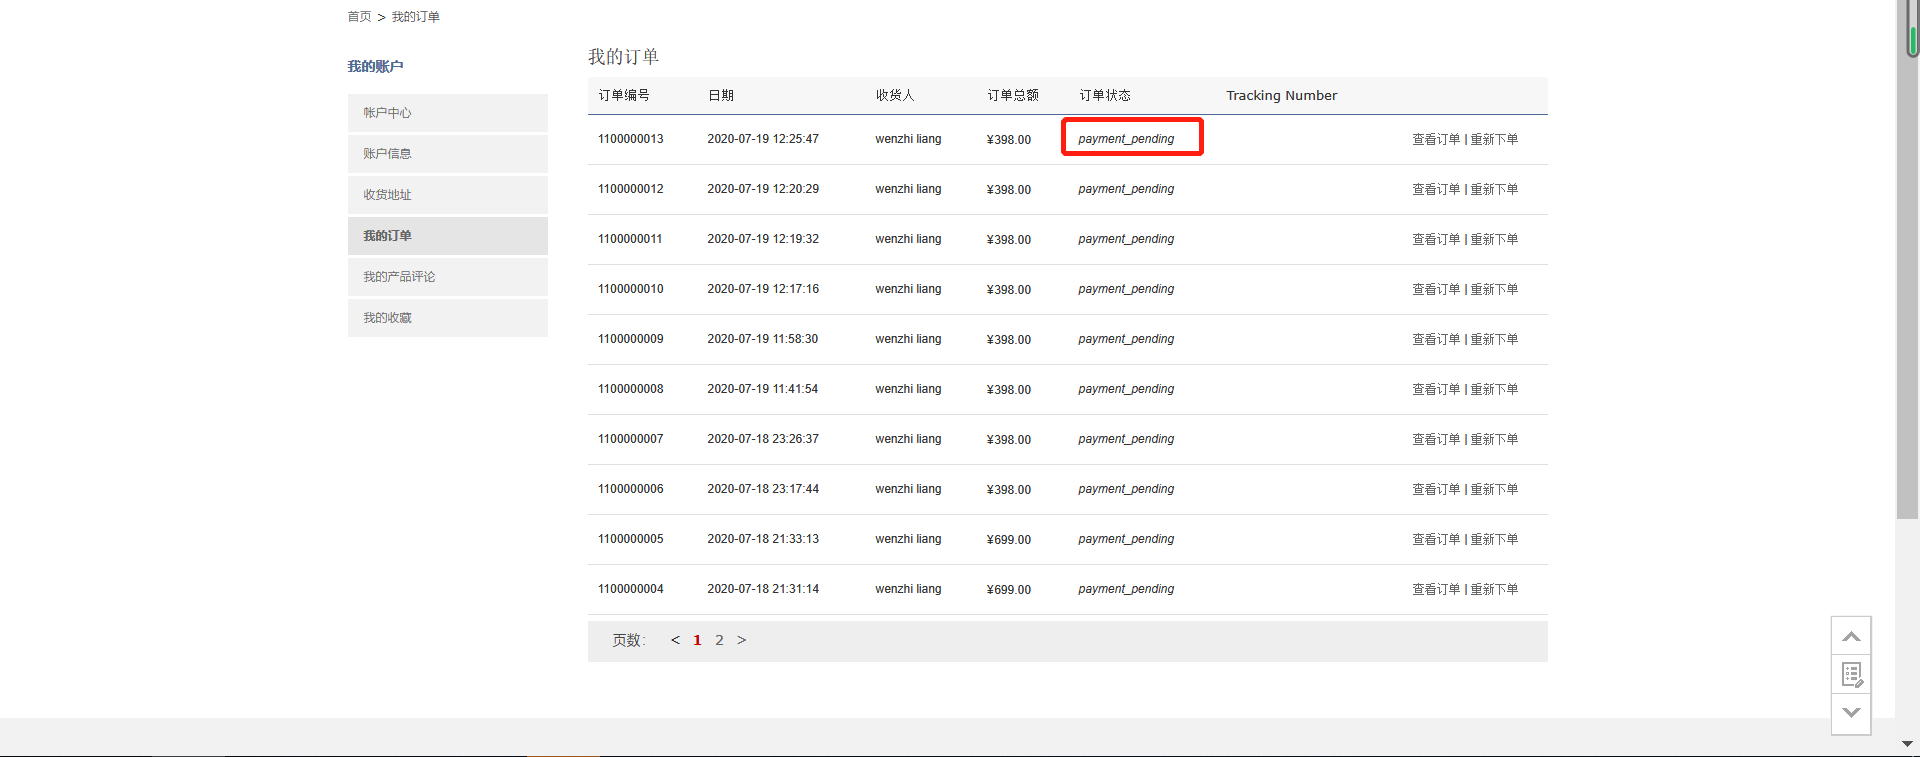Screen dimensions: 1920x757
Task: Click order number 1100000007
Action: click(631, 439)
